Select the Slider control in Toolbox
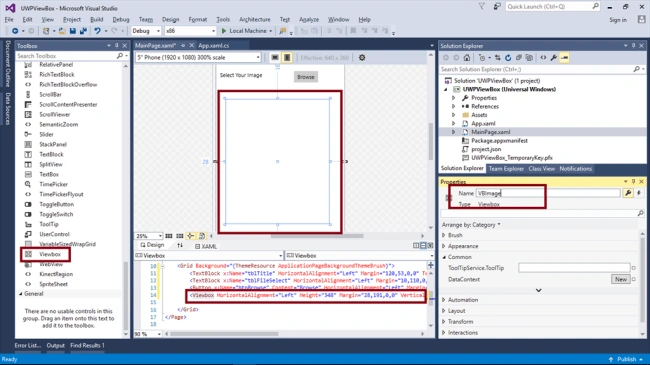This screenshot has height=365, width=650. coord(46,134)
